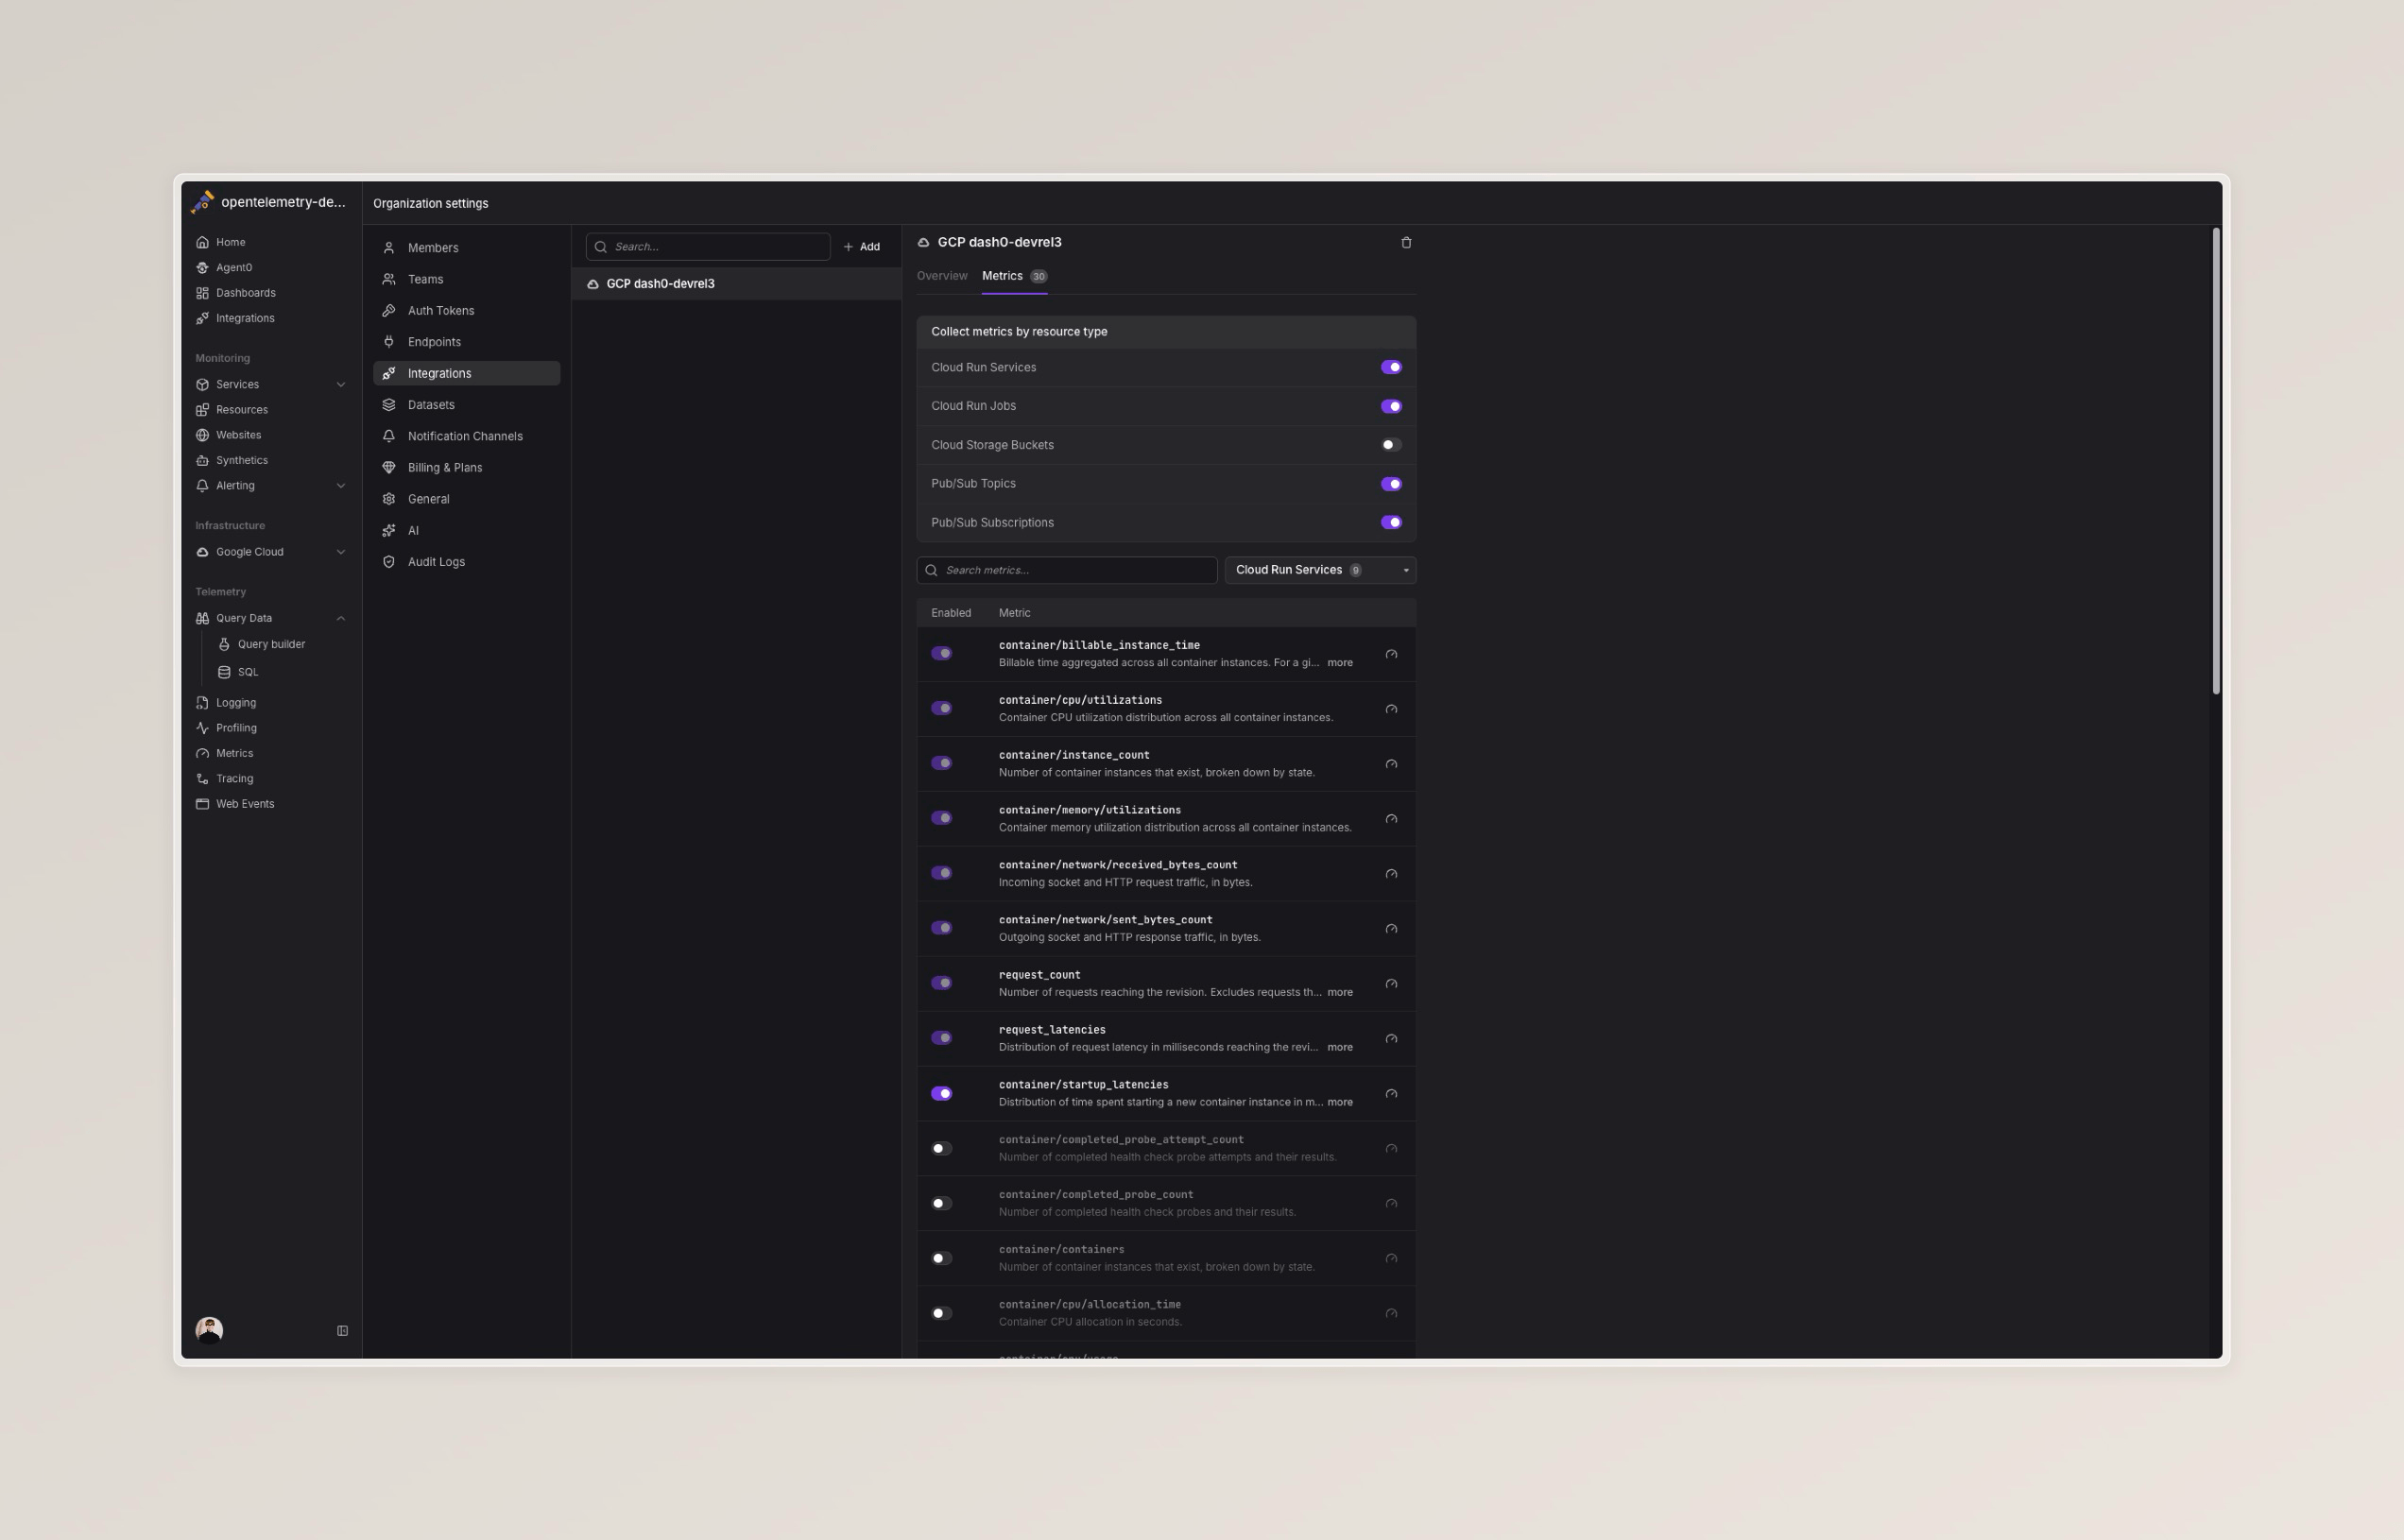This screenshot has width=2404, height=1540.
Task: Open Billing & Plans settings
Action: [466, 468]
